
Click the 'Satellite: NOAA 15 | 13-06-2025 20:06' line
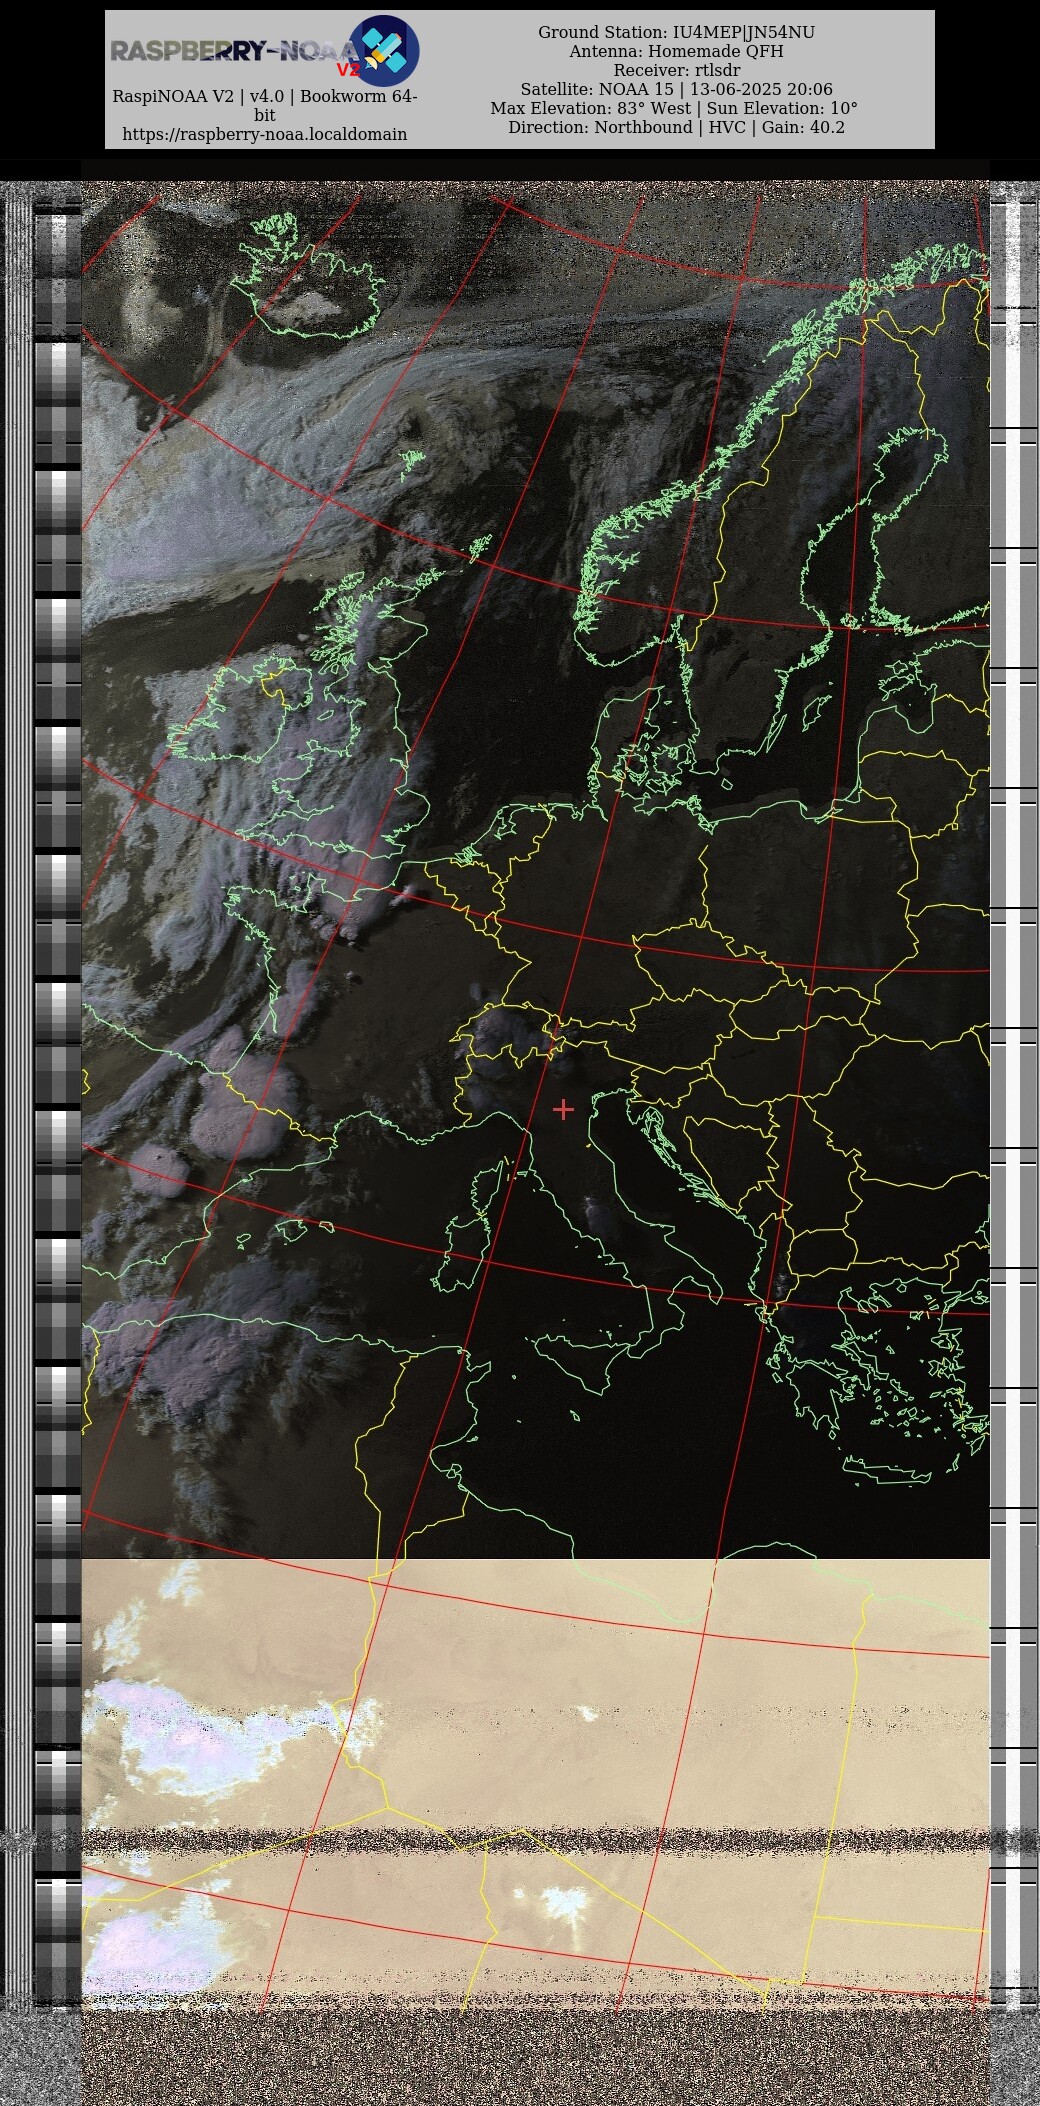[x=676, y=89]
